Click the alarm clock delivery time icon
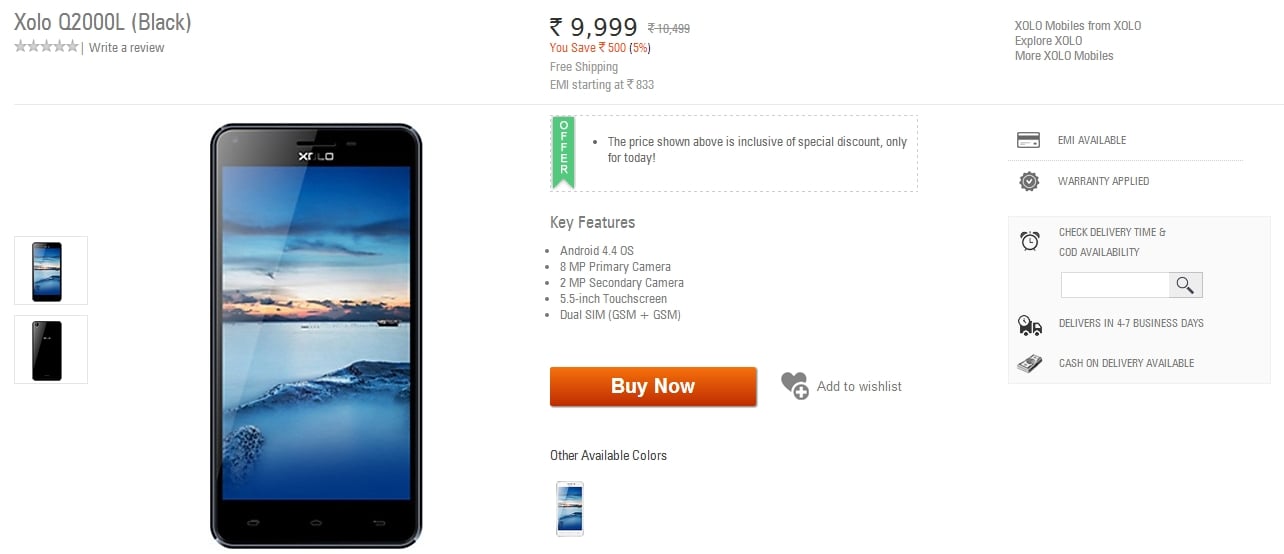 click(x=1029, y=241)
